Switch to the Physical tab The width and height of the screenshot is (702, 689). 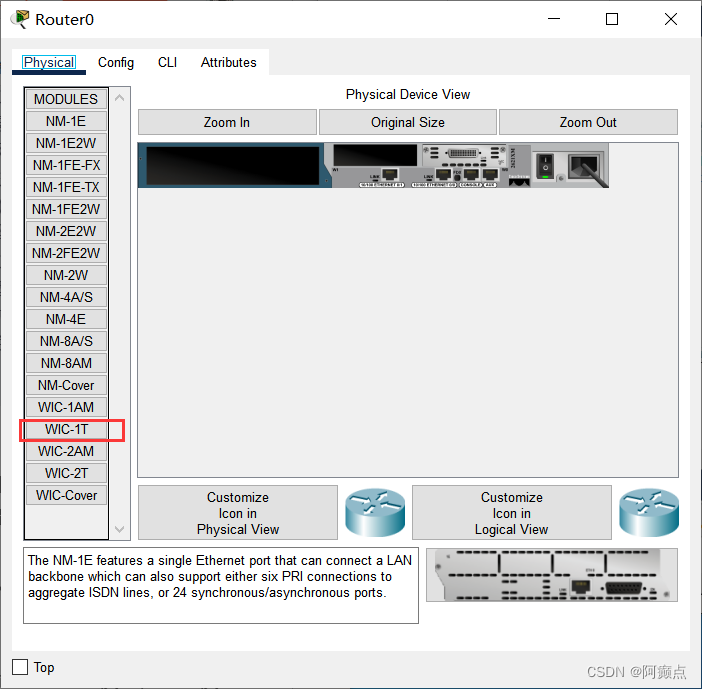[49, 62]
